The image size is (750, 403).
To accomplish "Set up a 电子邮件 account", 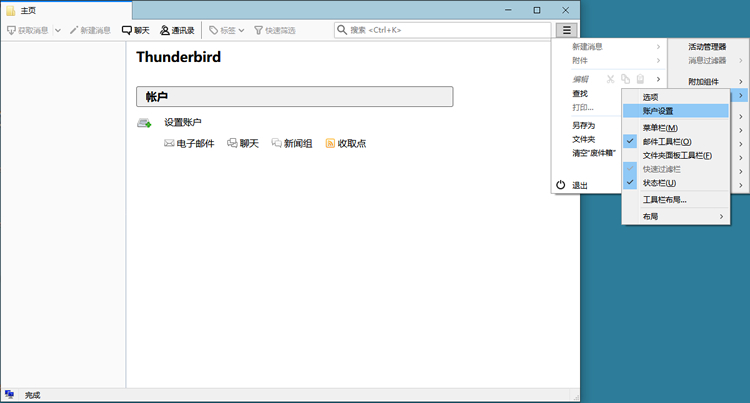I will (x=189, y=143).
